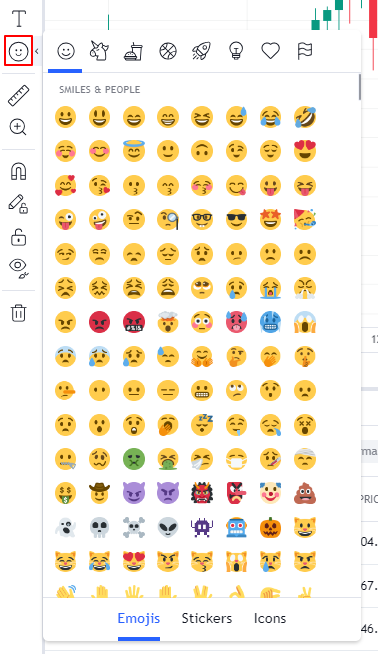
Task: Open the emoji tool selected in sidebar
Action: [x=18, y=51]
